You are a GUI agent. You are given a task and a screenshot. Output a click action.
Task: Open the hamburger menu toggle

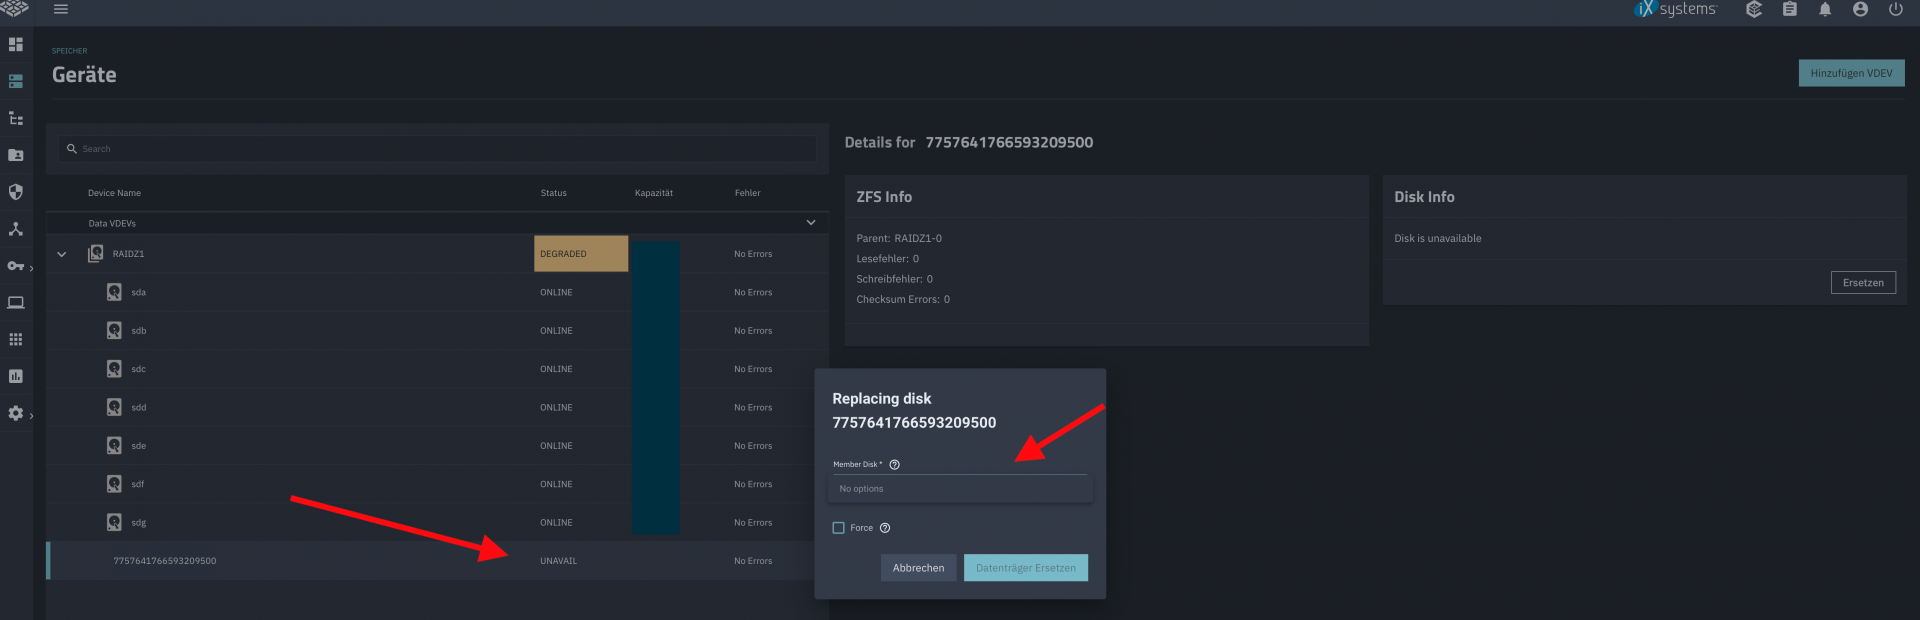click(61, 9)
